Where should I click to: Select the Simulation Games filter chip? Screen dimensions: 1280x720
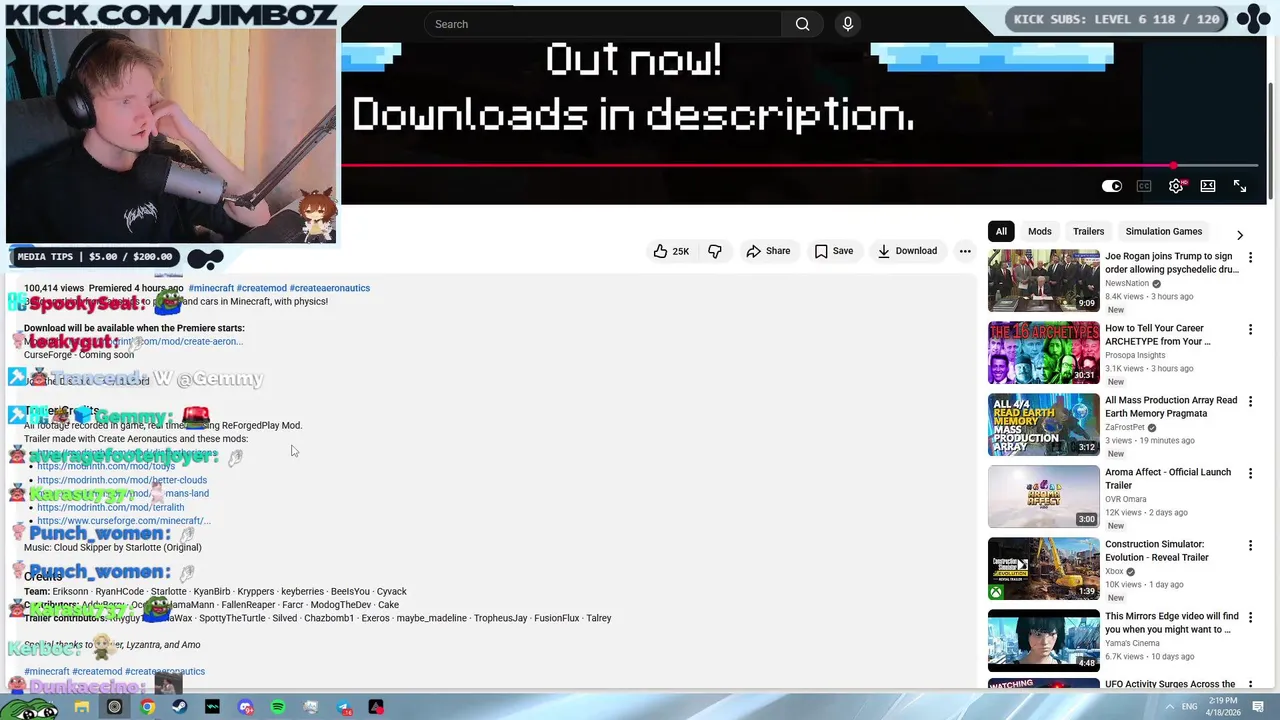click(x=1164, y=231)
